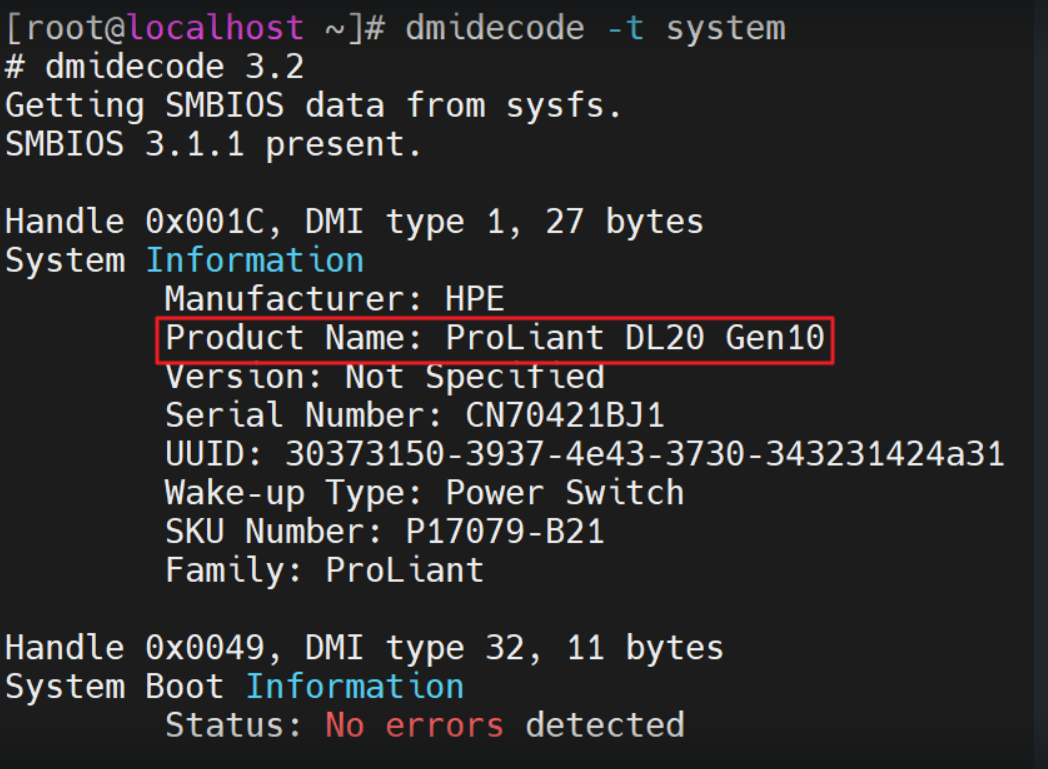The width and height of the screenshot is (1048, 769).
Task: Click the 'Version: Not Specified' line
Action: click(385, 376)
